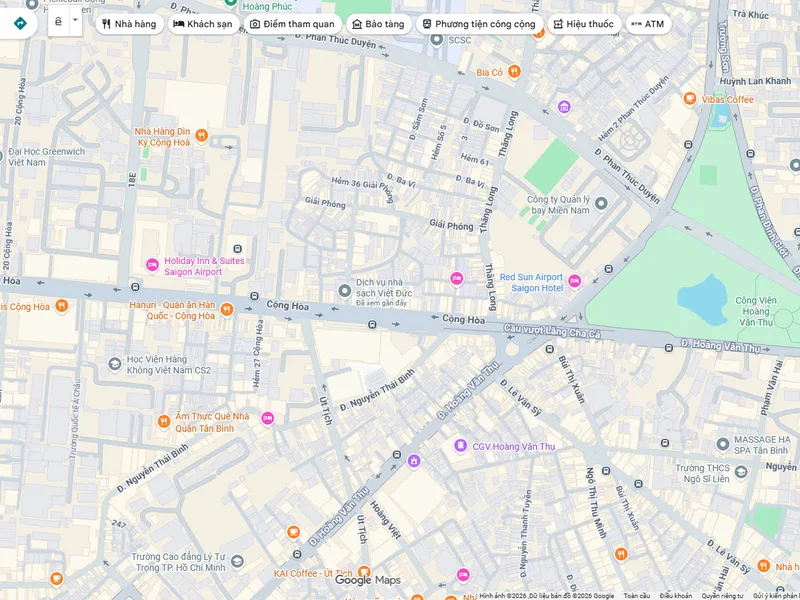Open Holiday Inn & Suites Saigon Airport pin
800x600 pixels.
[152, 265]
